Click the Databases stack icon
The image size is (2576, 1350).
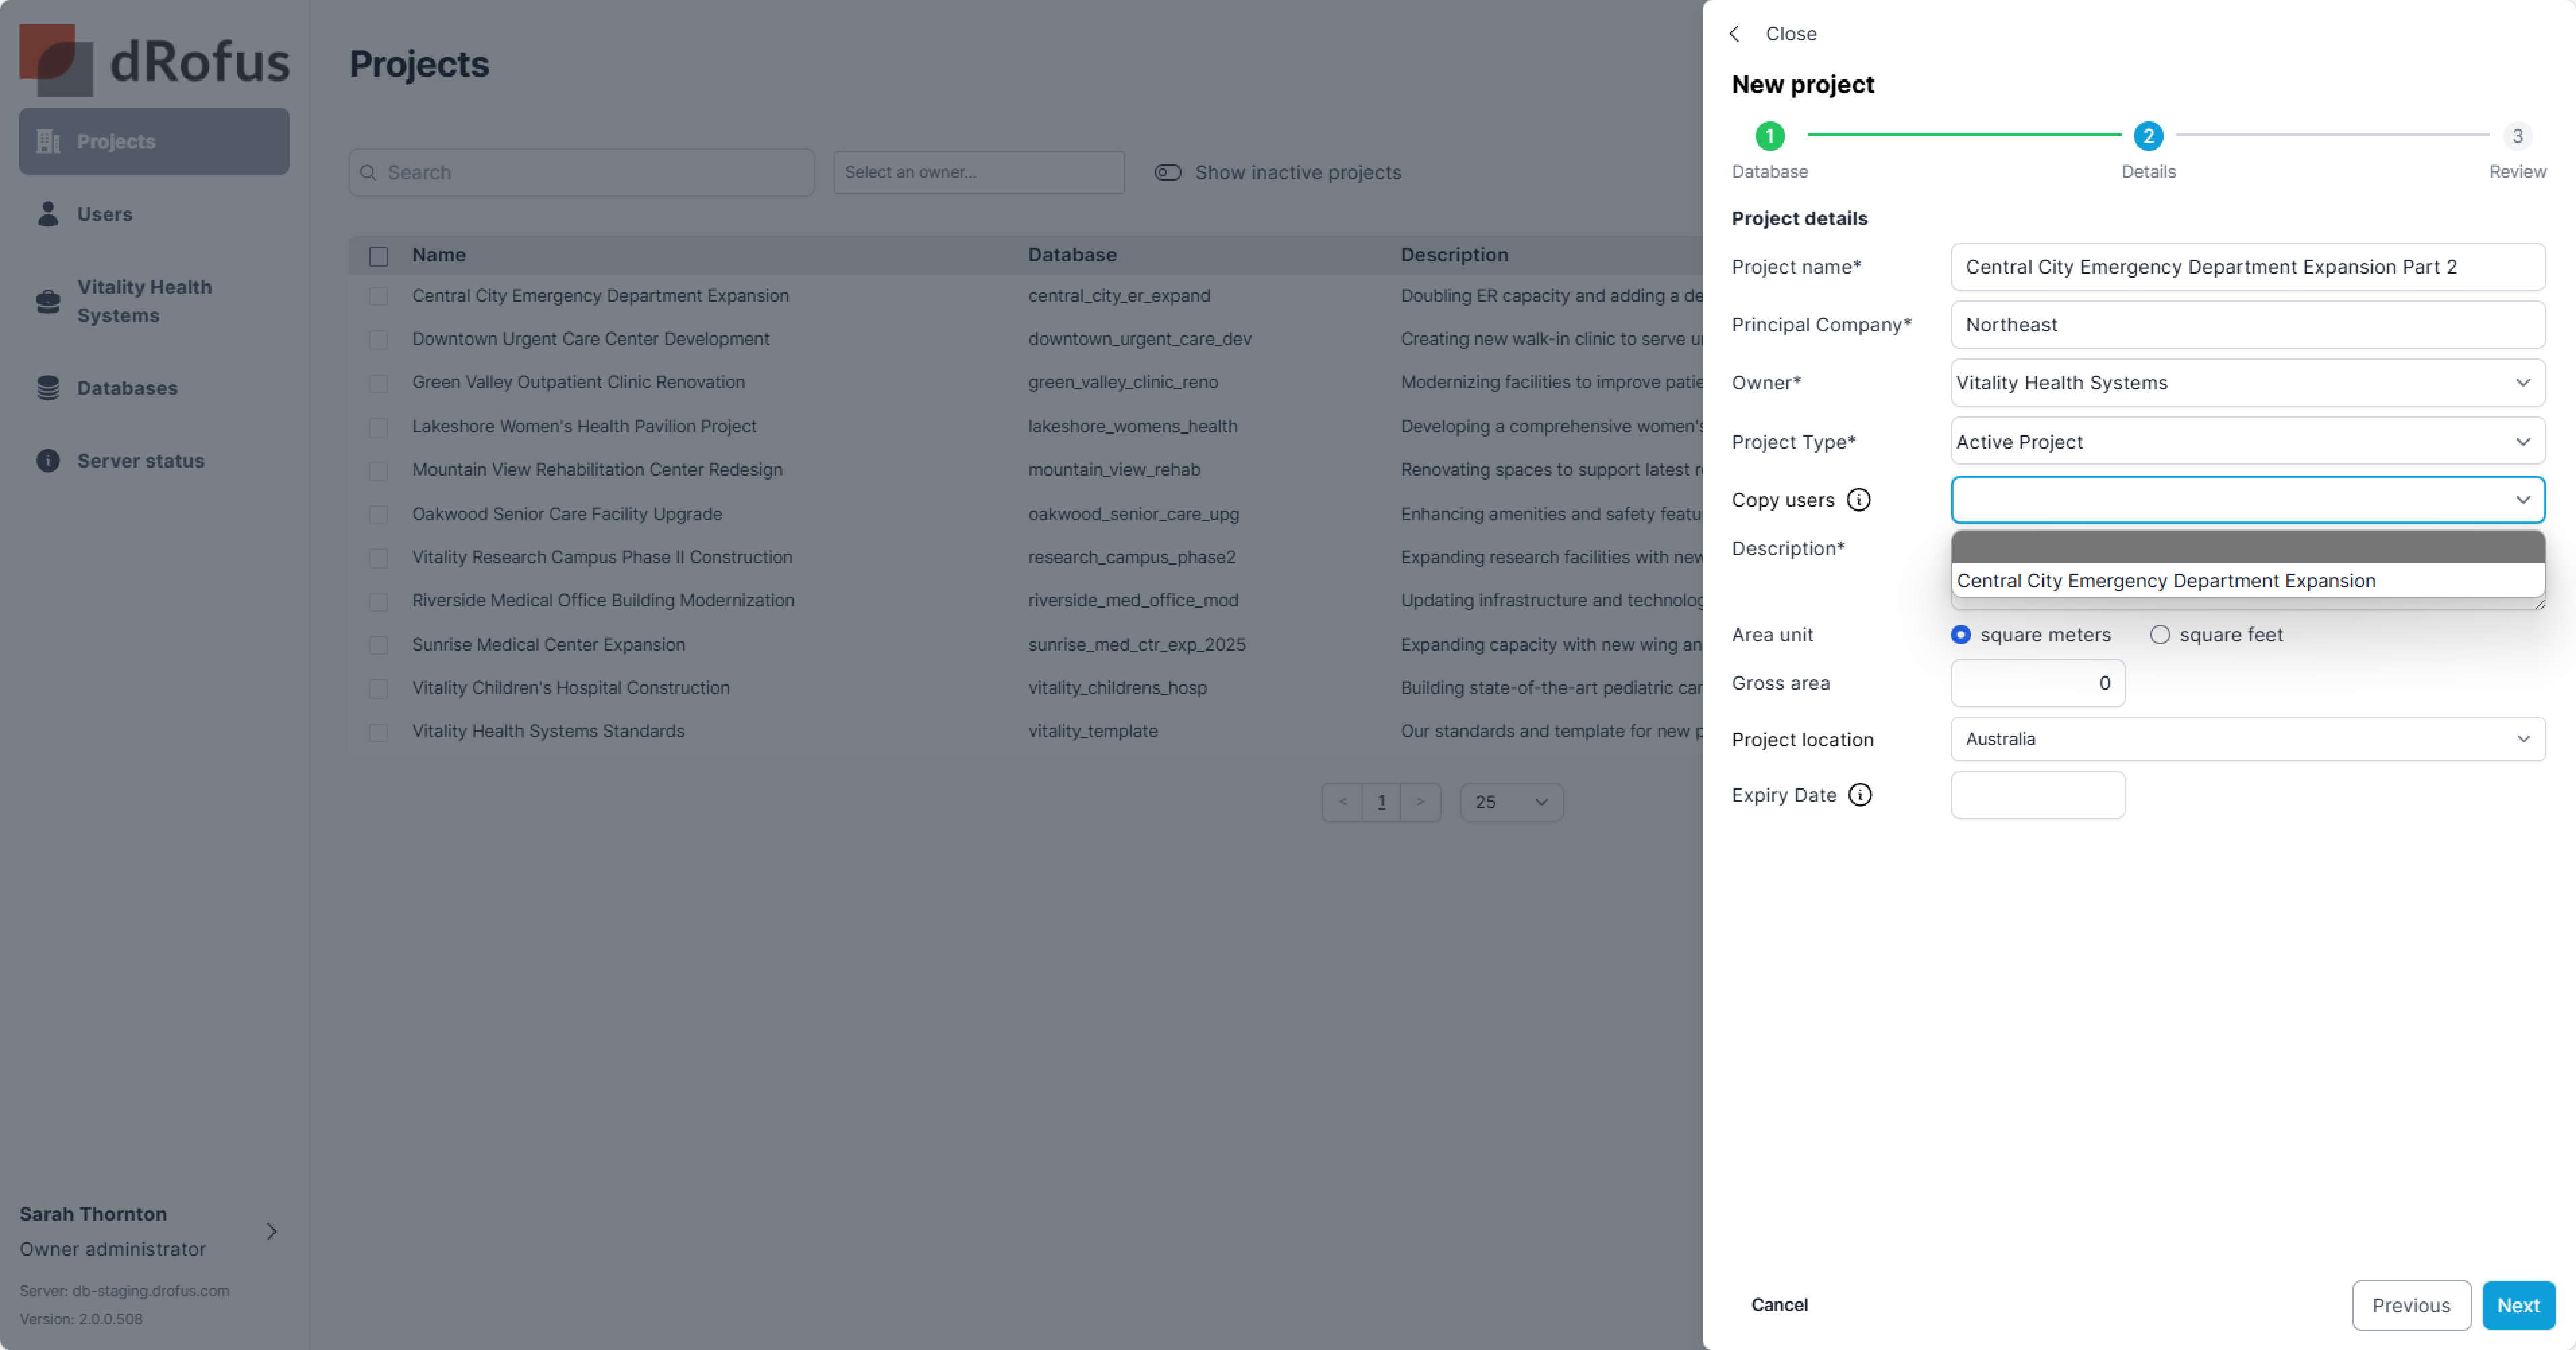(x=48, y=388)
